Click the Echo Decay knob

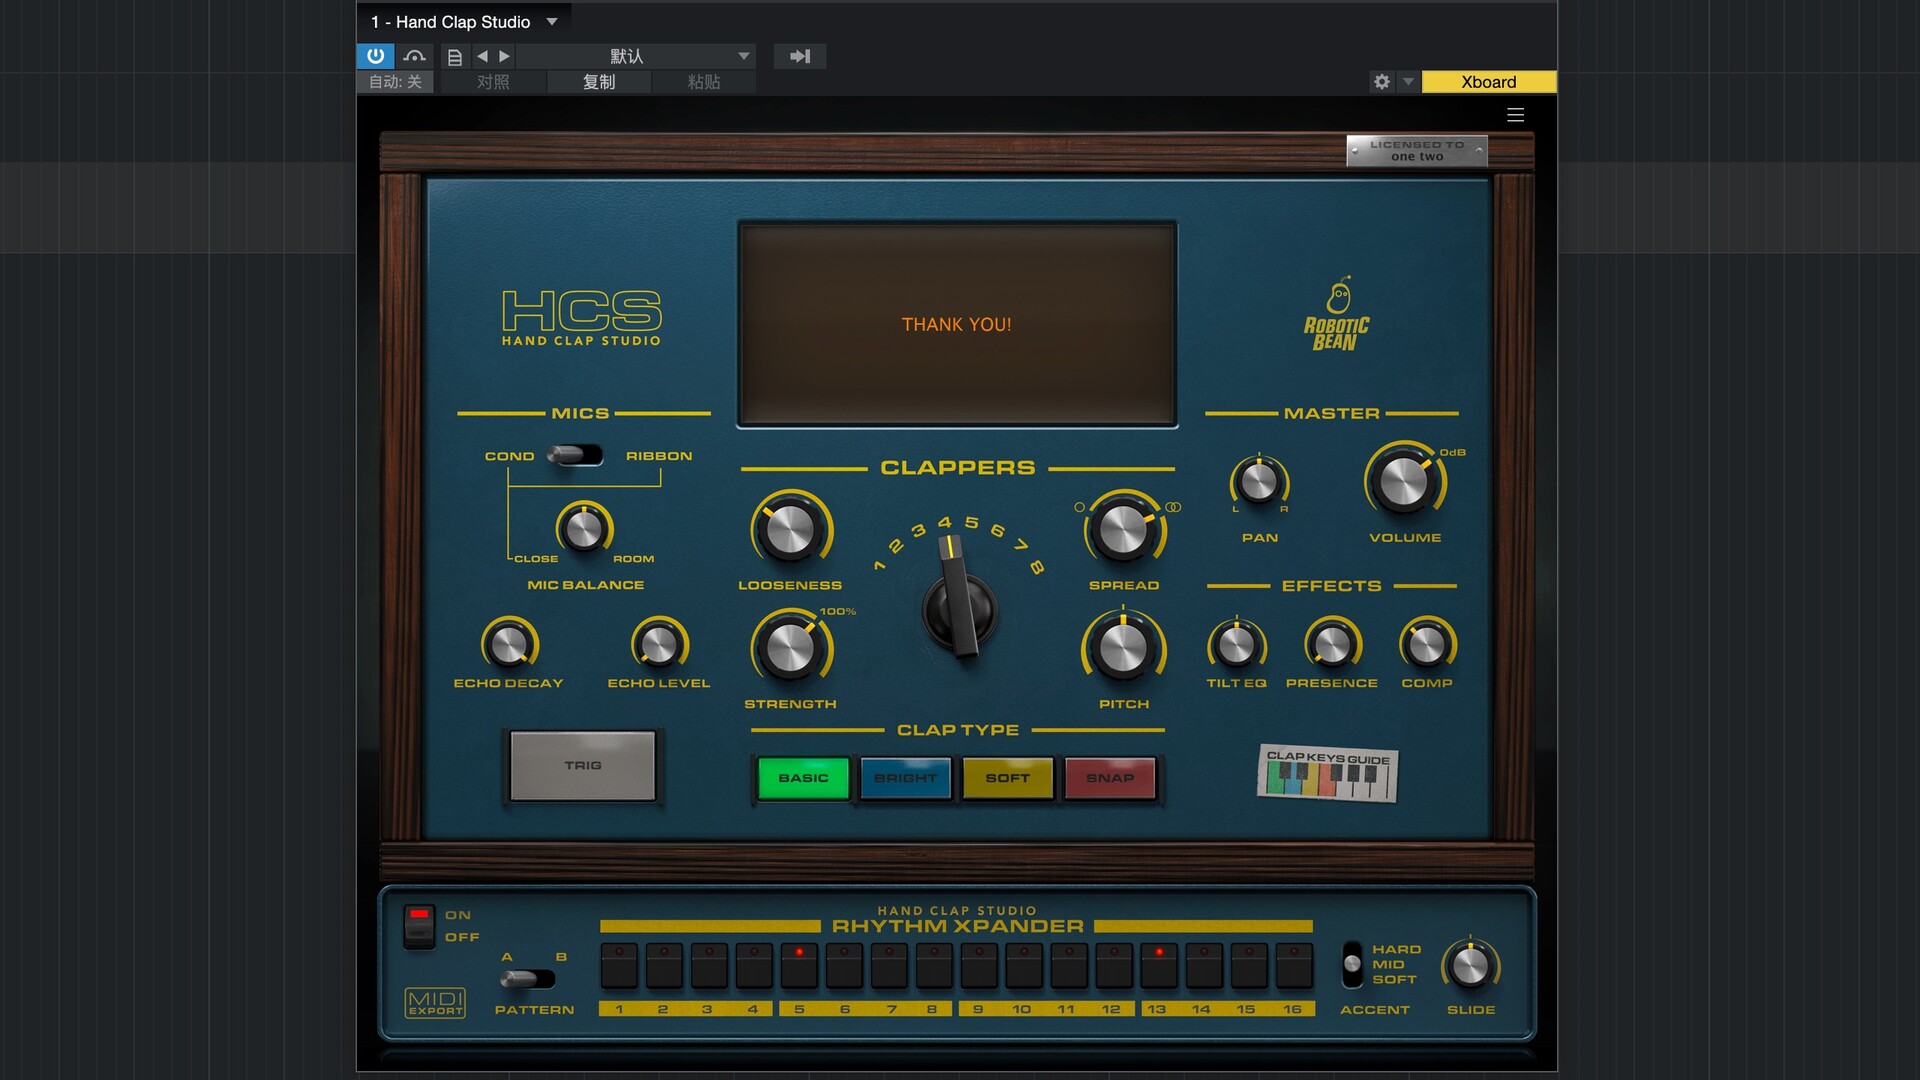[509, 645]
